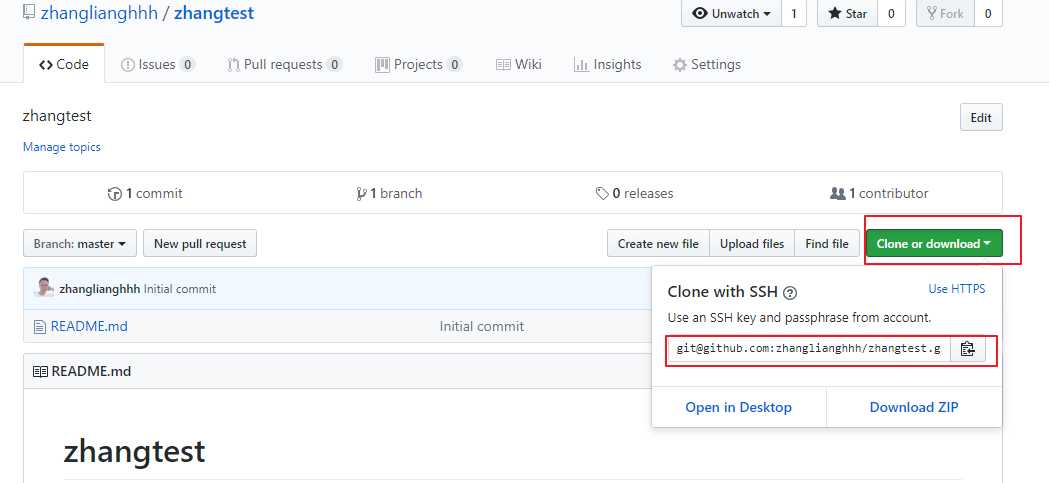Open the Unwatch dropdown
1049x483 pixels.
point(731,13)
